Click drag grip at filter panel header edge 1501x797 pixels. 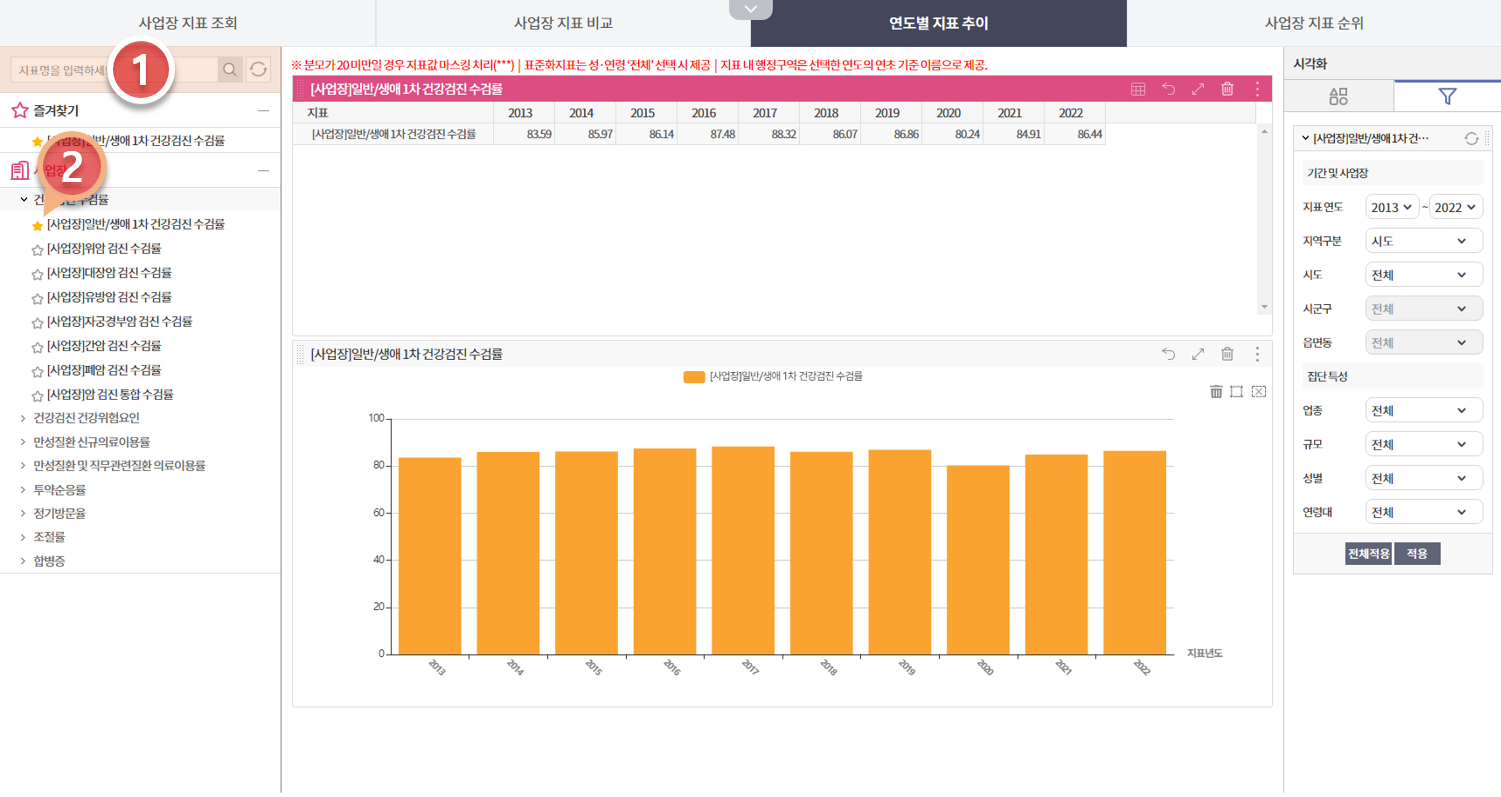(1487, 138)
